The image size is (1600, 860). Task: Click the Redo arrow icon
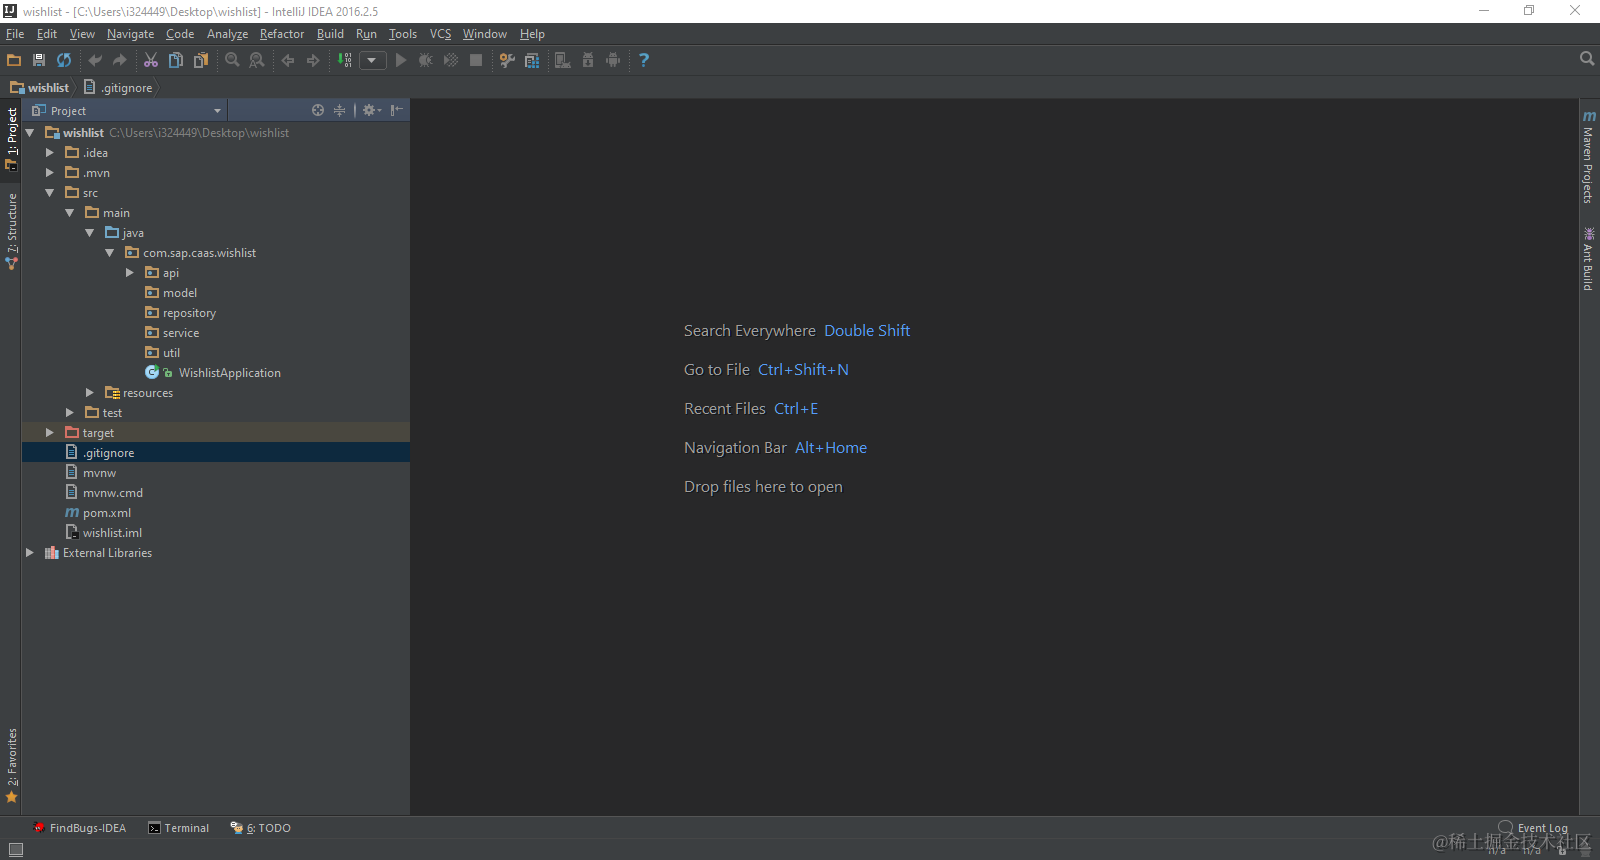click(120, 60)
